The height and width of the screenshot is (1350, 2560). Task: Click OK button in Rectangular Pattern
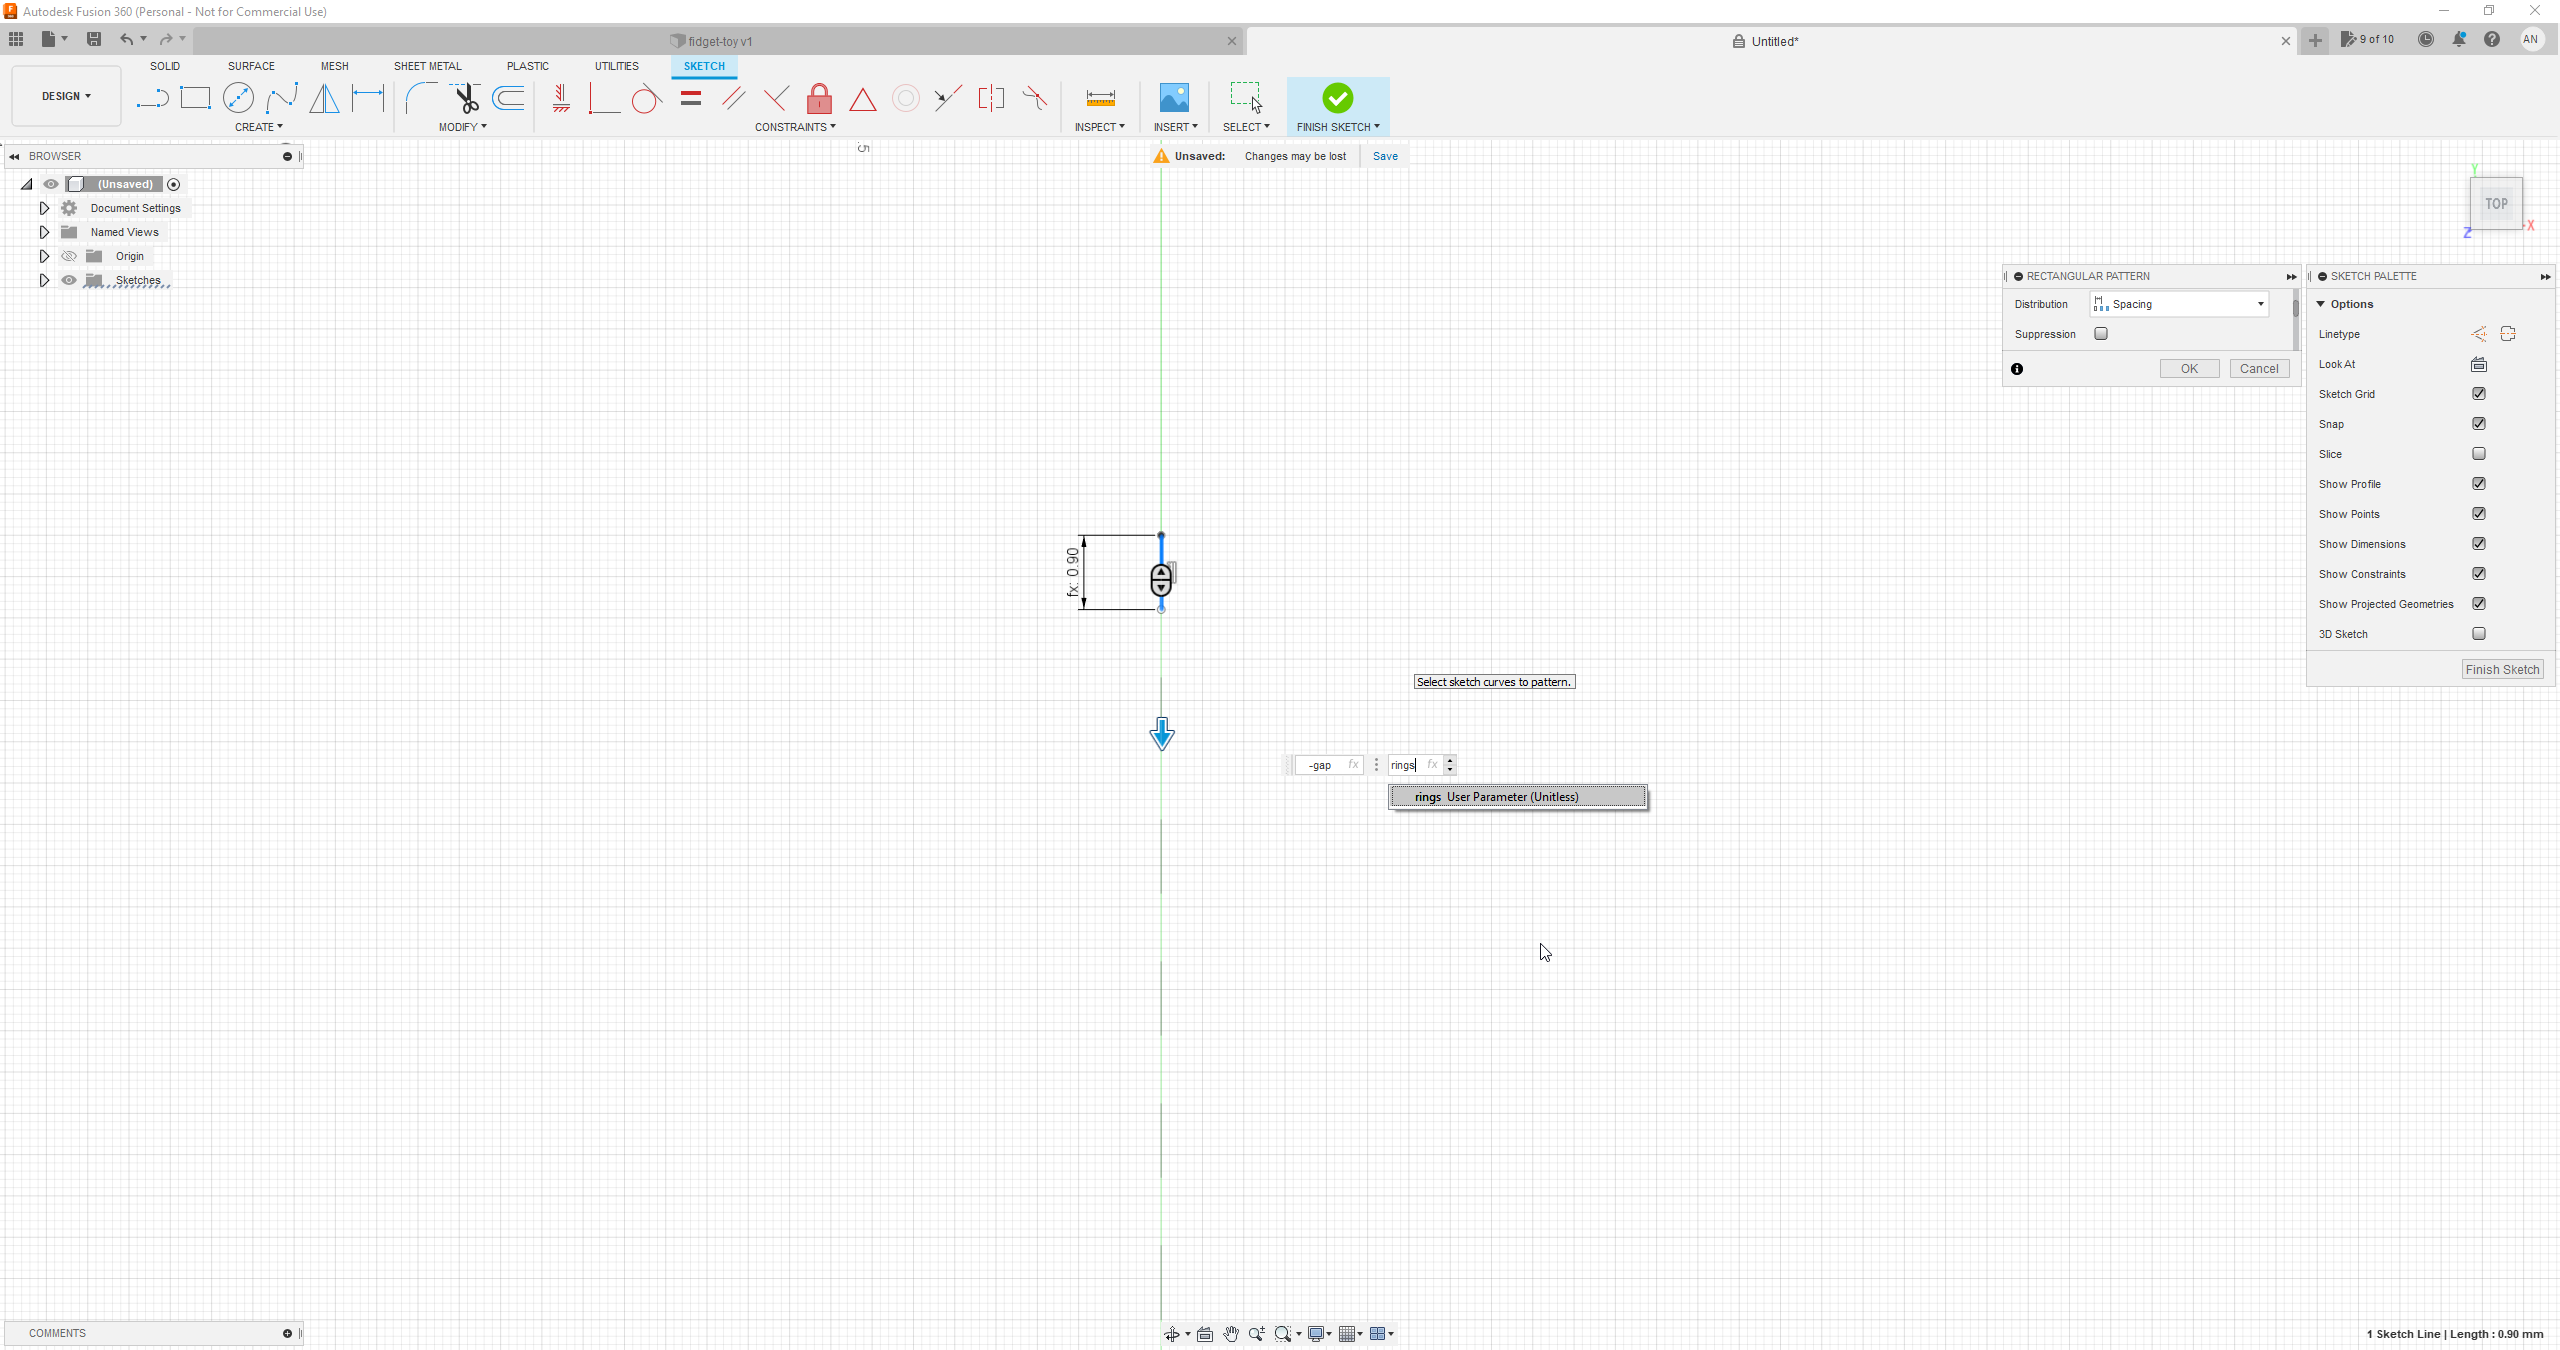(x=2186, y=368)
